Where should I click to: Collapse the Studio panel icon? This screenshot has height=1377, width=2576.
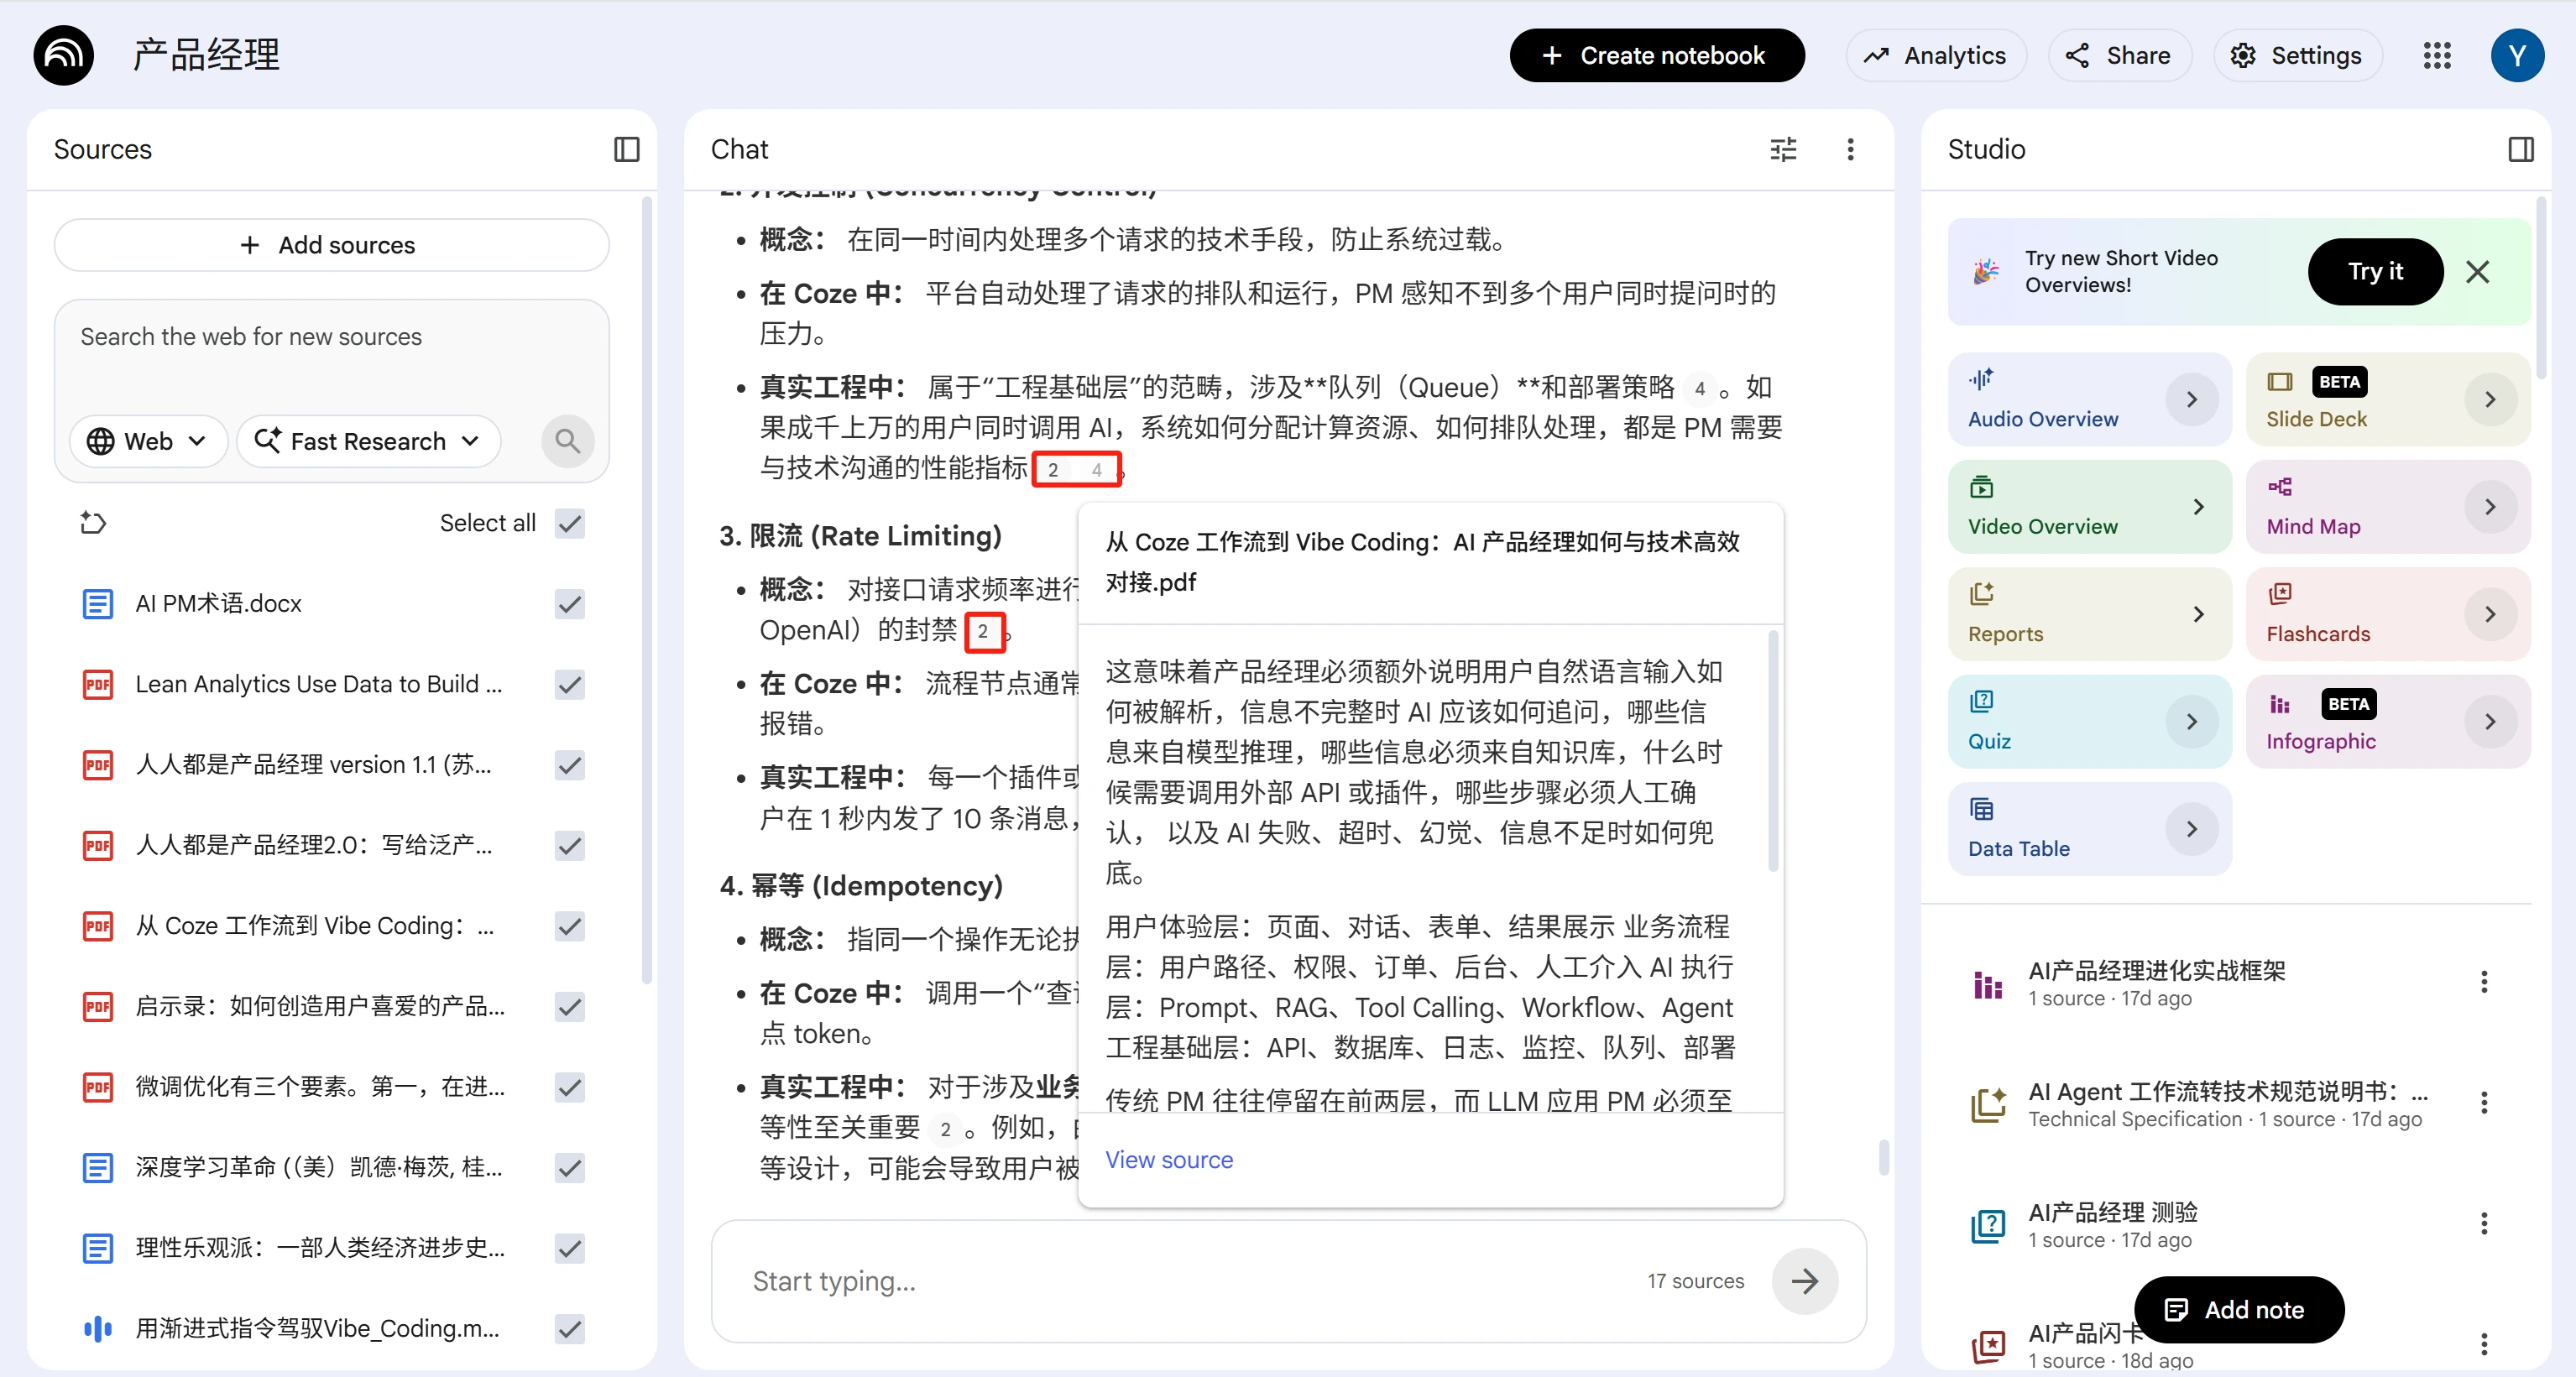click(2520, 149)
